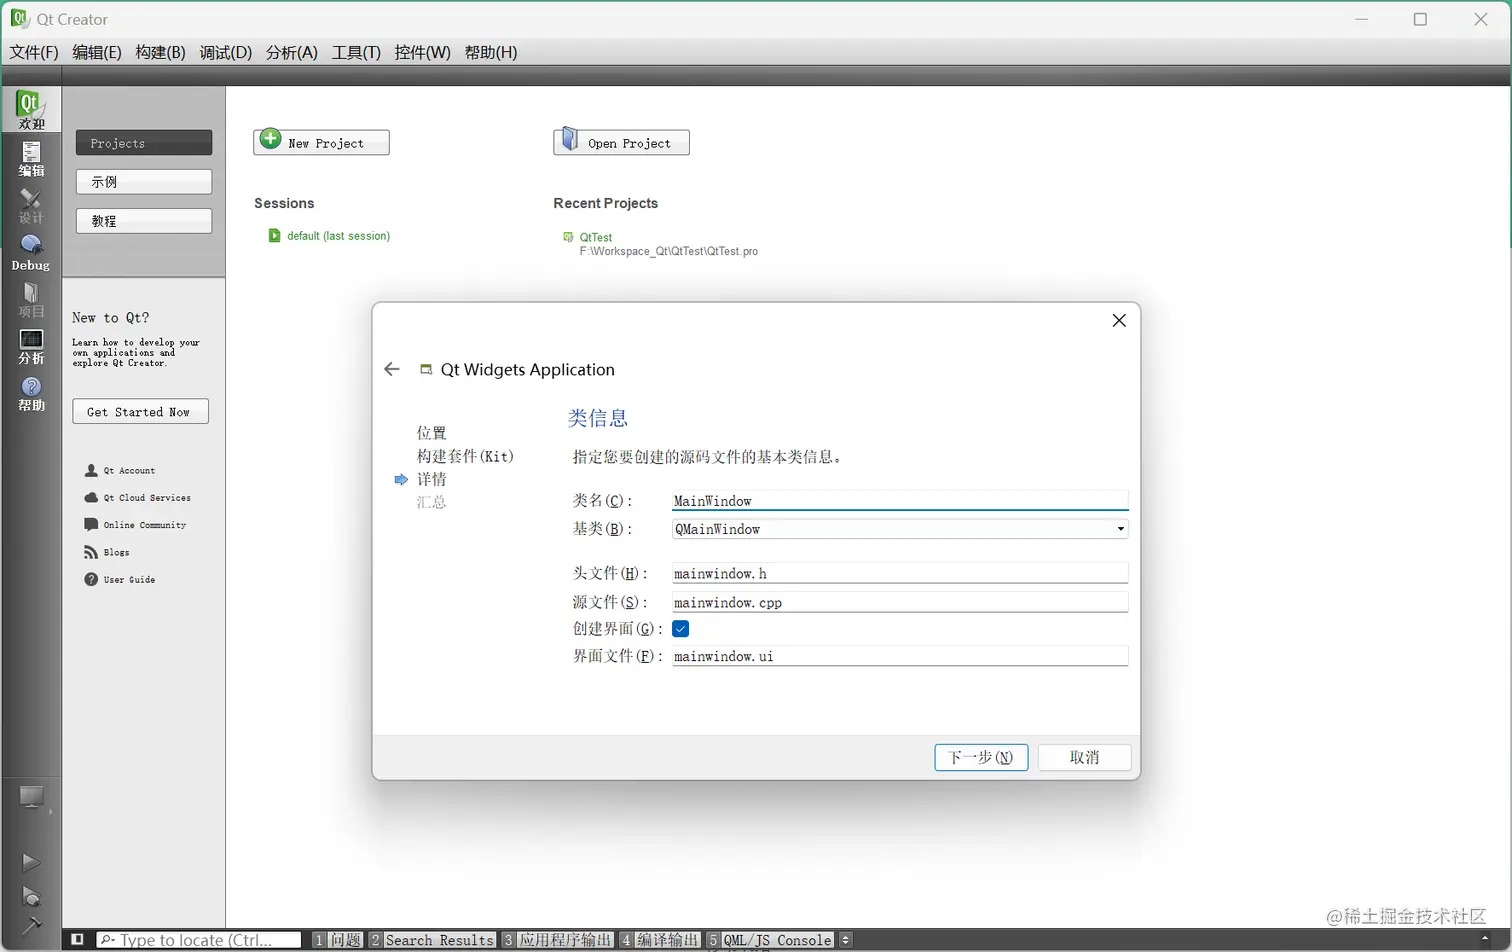Click the Type to locate search box
Screen dimensions: 1512x952
(x=198, y=940)
